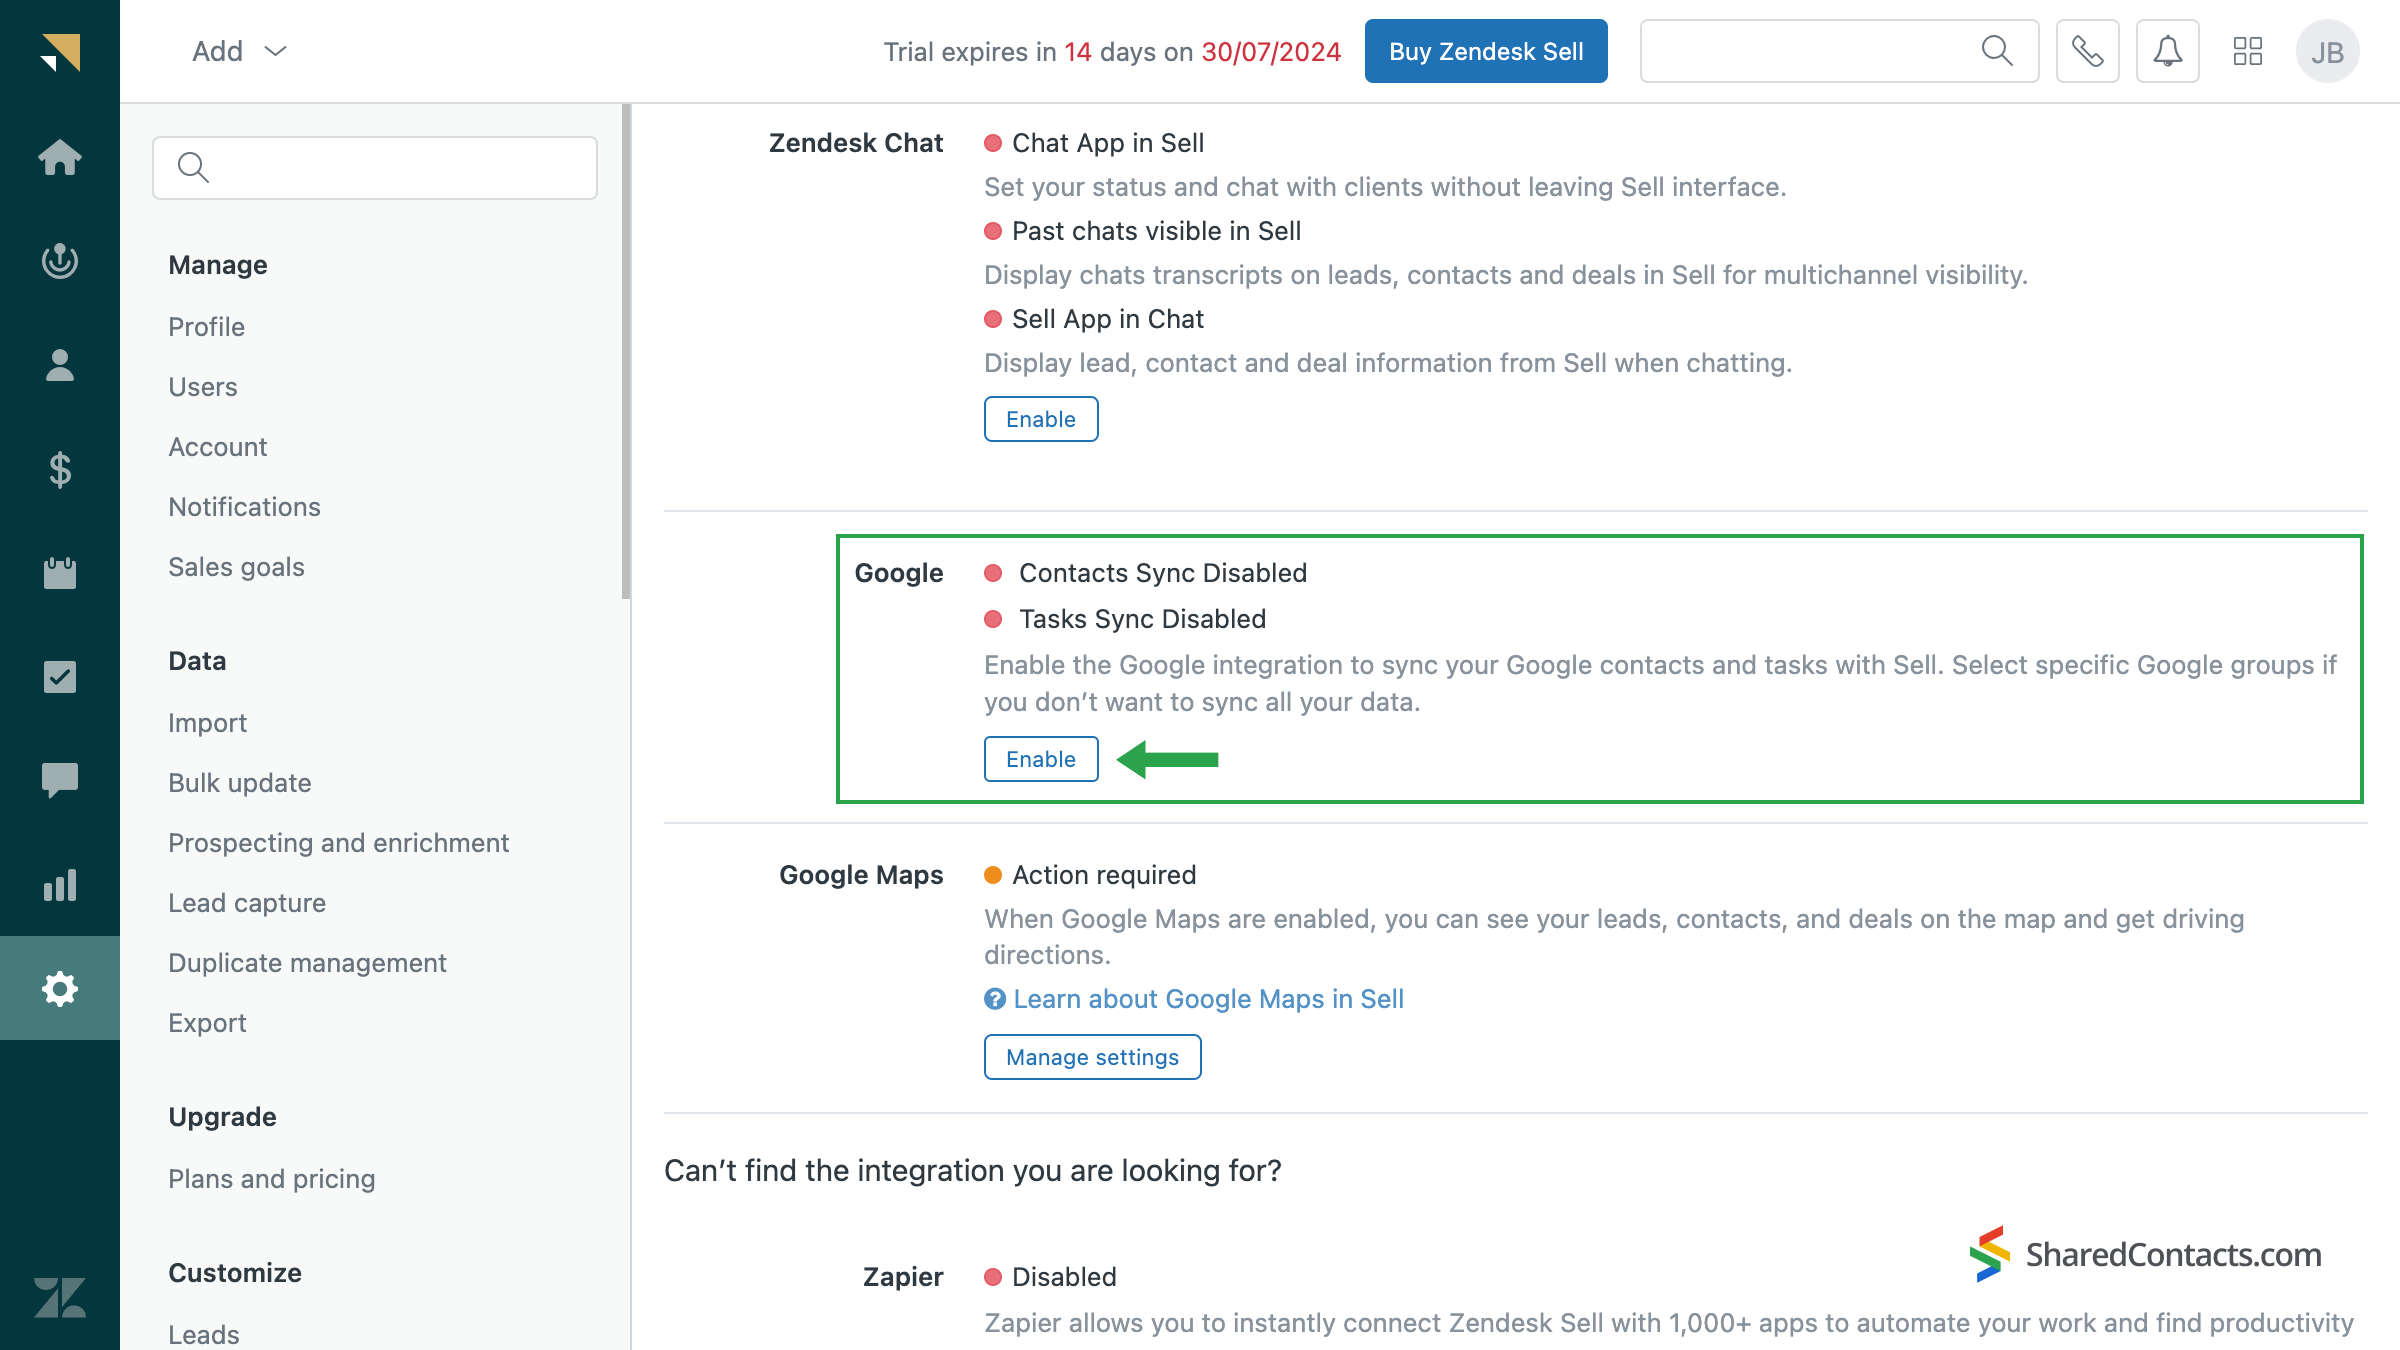Open Leads under Customize
2400x1350 pixels.
(204, 1335)
